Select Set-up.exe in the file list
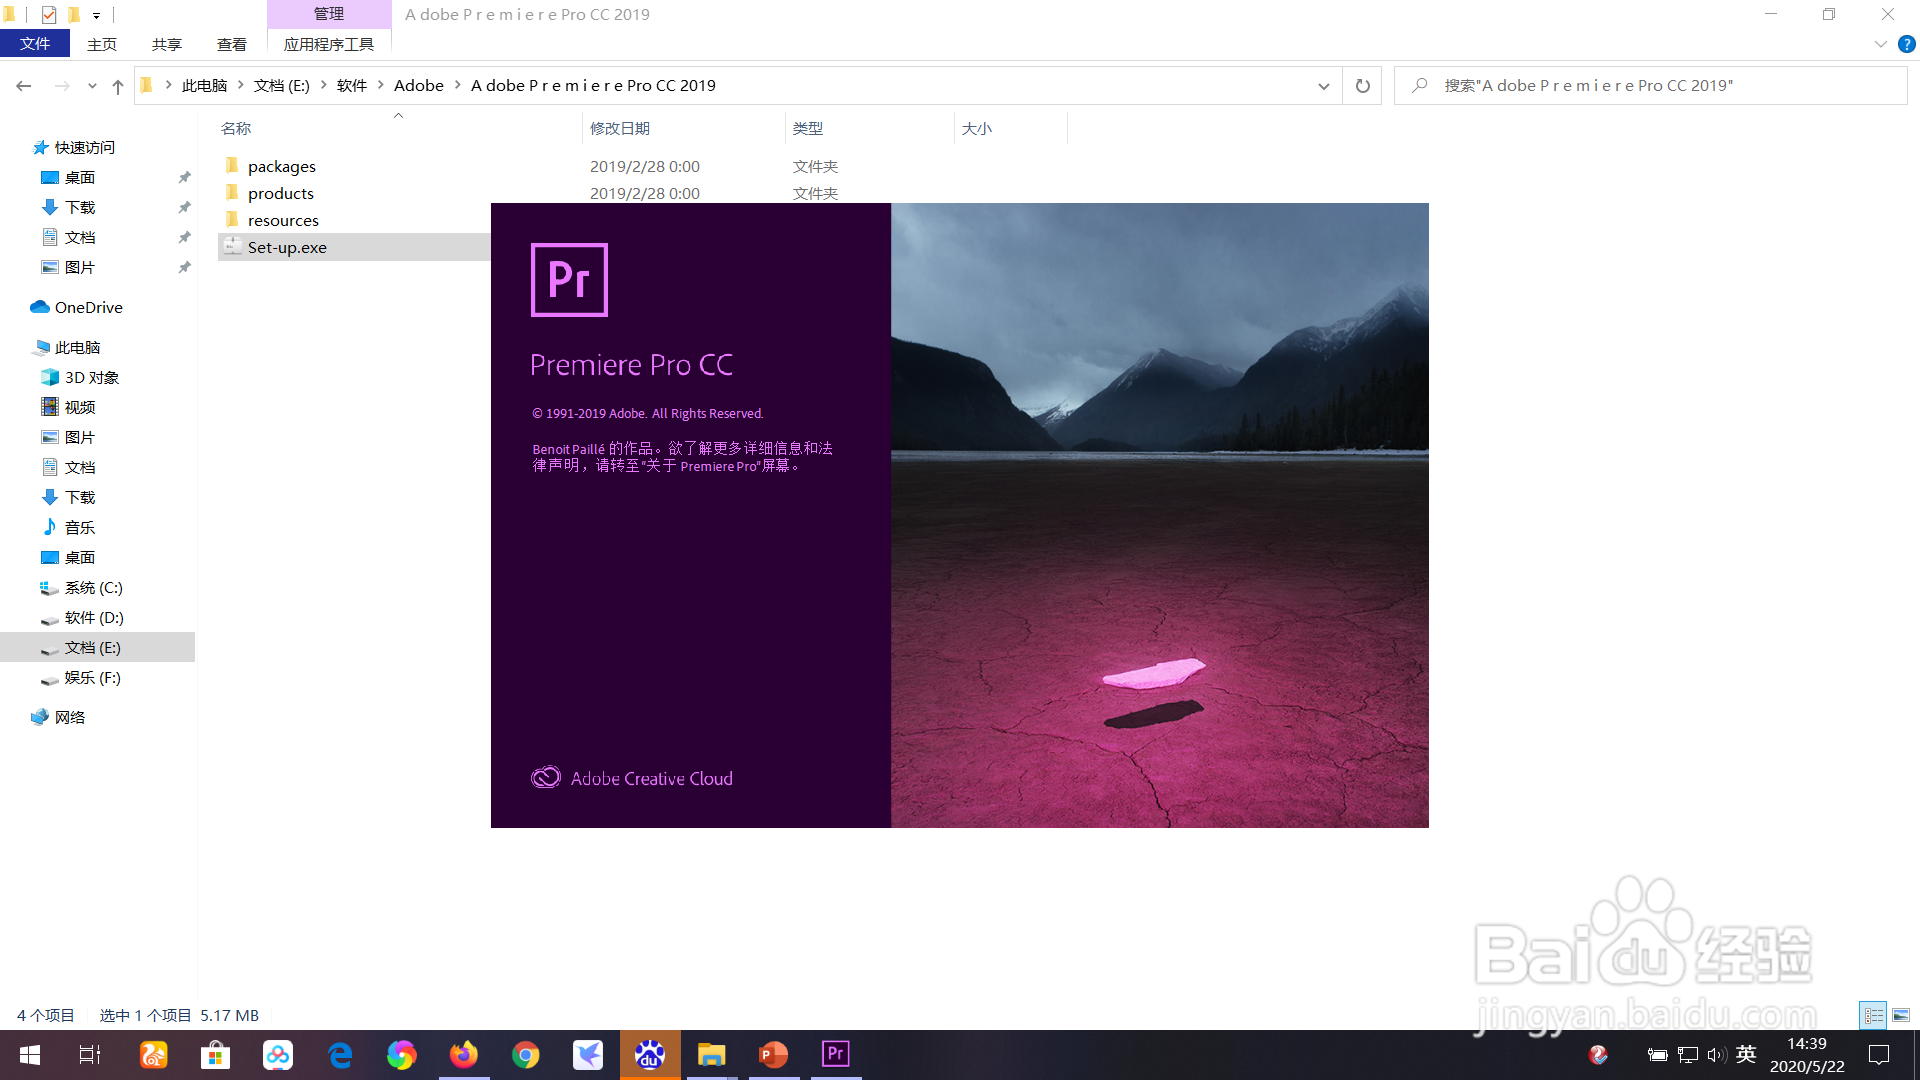Viewport: 1920px width, 1080px height. pyautogui.click(x=287, y=247)
